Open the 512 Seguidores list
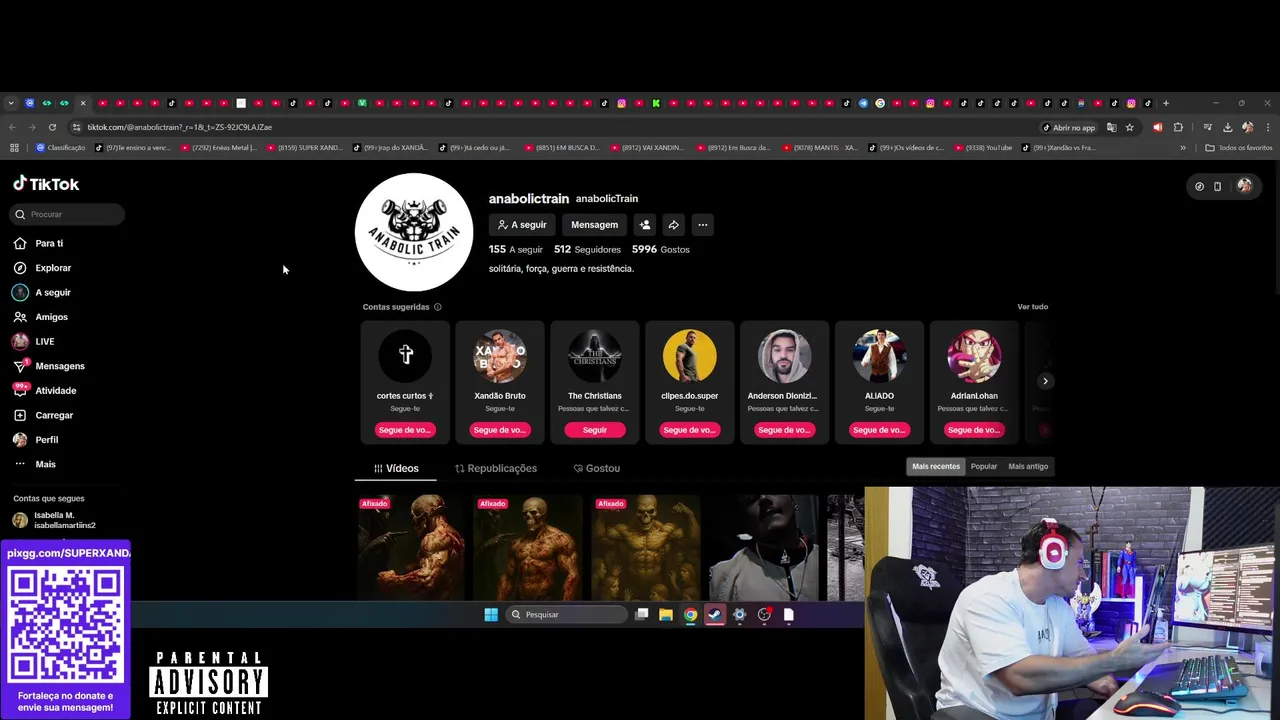 point(587,249)
